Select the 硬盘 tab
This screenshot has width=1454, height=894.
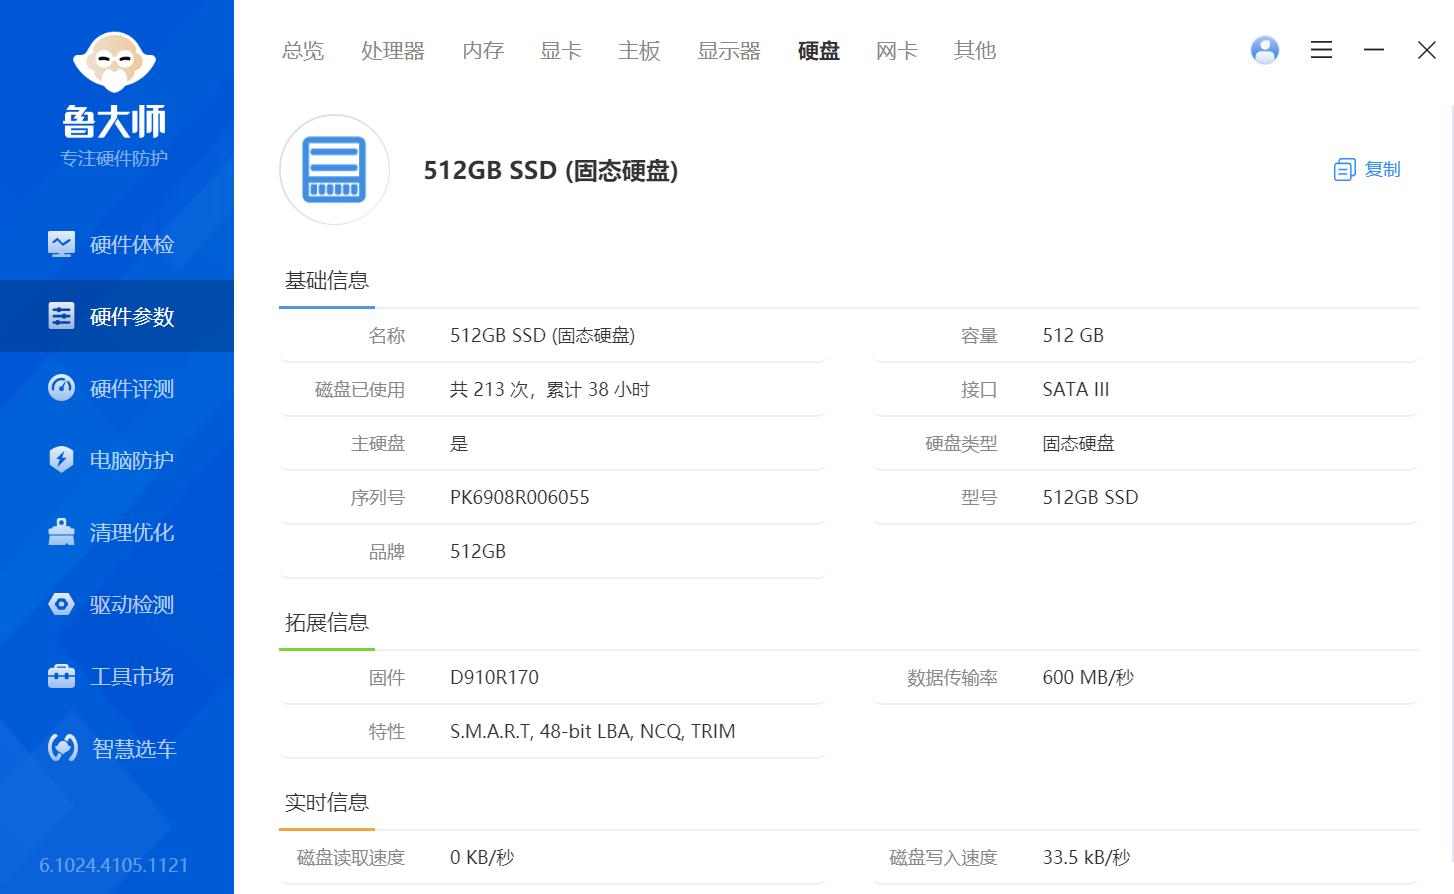tap(819, 51)
